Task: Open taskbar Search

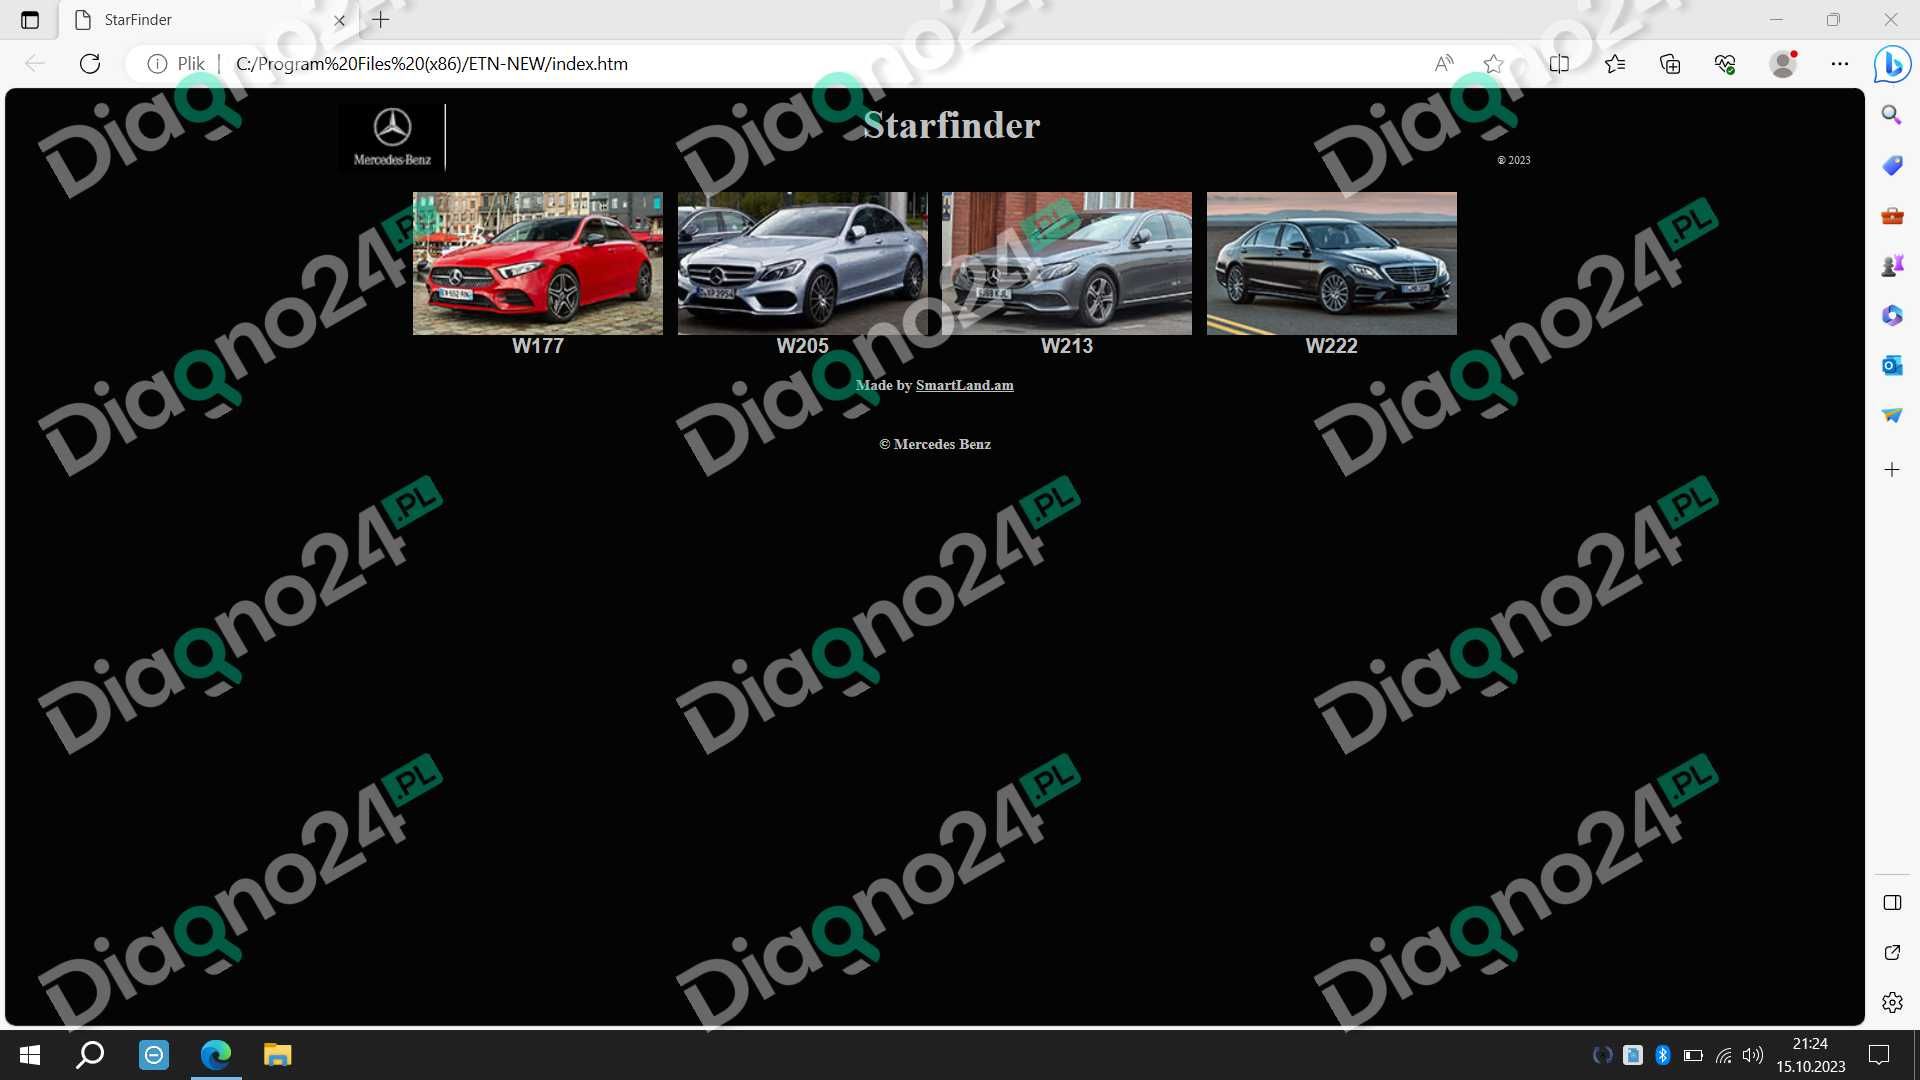Action: (91, 1055)
